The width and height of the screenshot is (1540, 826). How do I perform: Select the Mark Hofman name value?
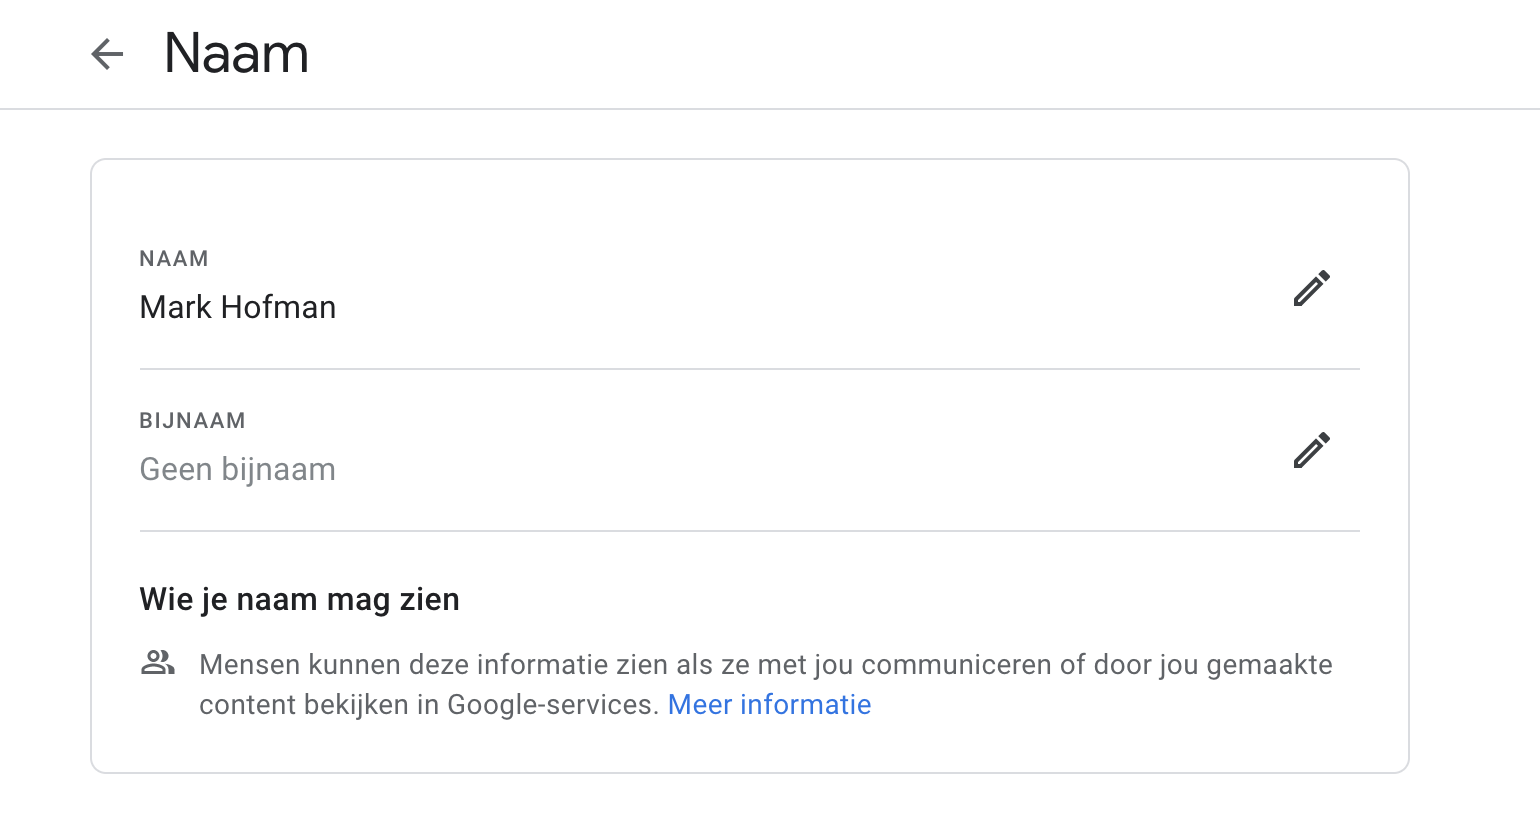[238, 307]
